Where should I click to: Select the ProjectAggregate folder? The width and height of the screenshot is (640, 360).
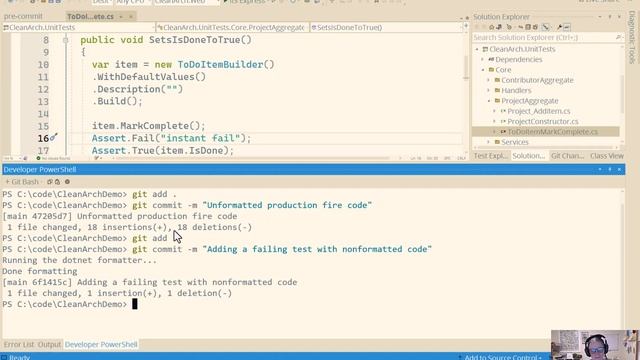tap(529, 101)
